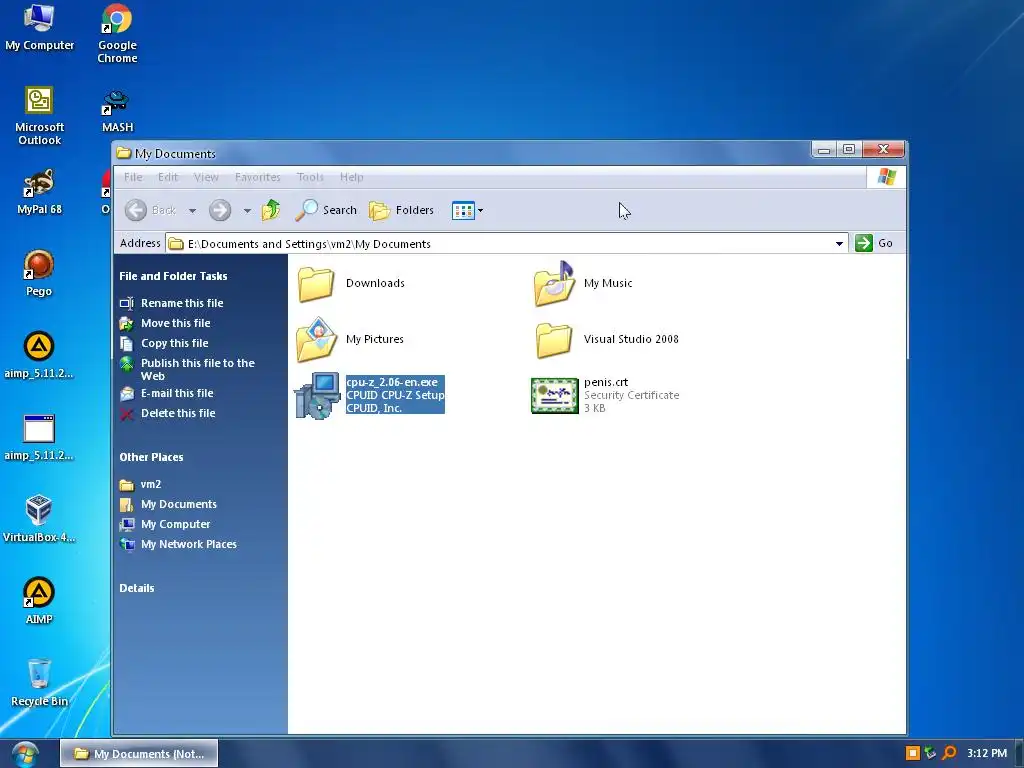Click Copy this file link
Image resolution: width=1024 pixels, height=768 pixels.
coord(164,344)
